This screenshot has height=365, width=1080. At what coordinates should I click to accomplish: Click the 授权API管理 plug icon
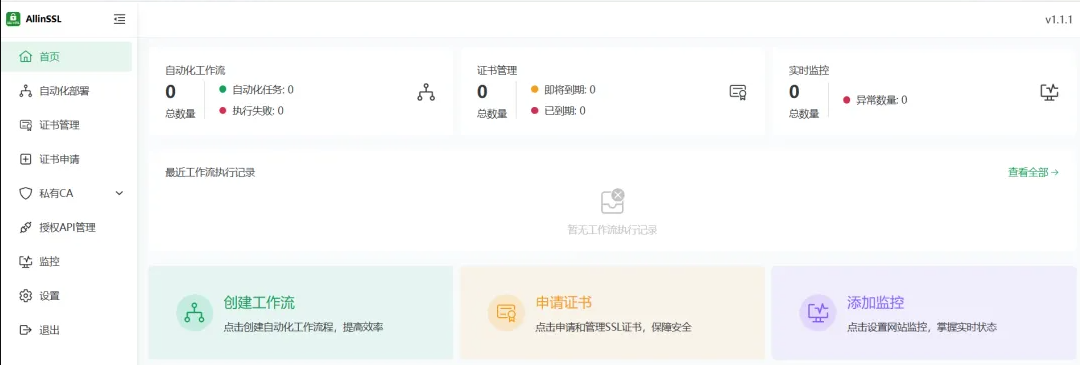25,227
